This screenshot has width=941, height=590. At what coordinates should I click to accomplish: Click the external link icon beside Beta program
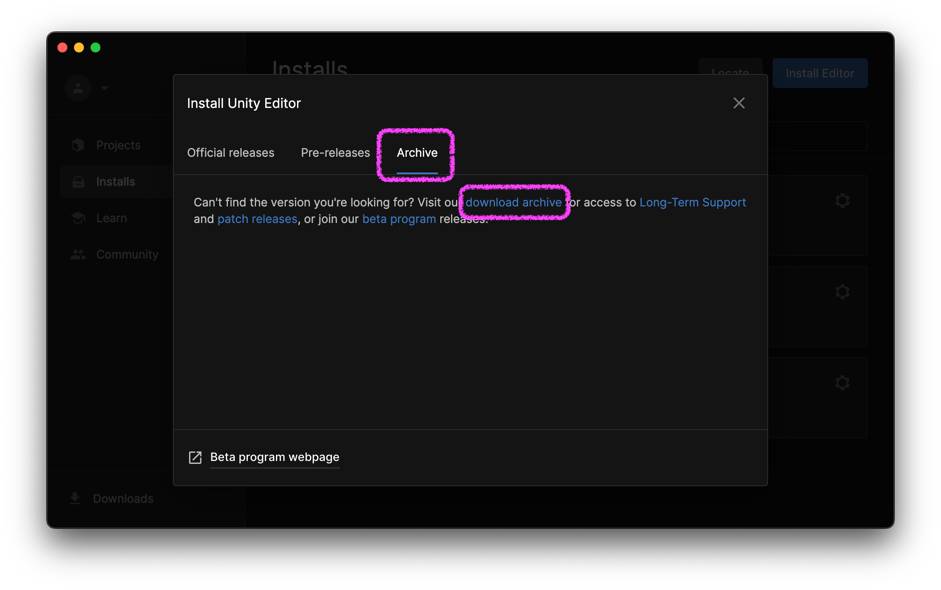(x=195, y=458)
